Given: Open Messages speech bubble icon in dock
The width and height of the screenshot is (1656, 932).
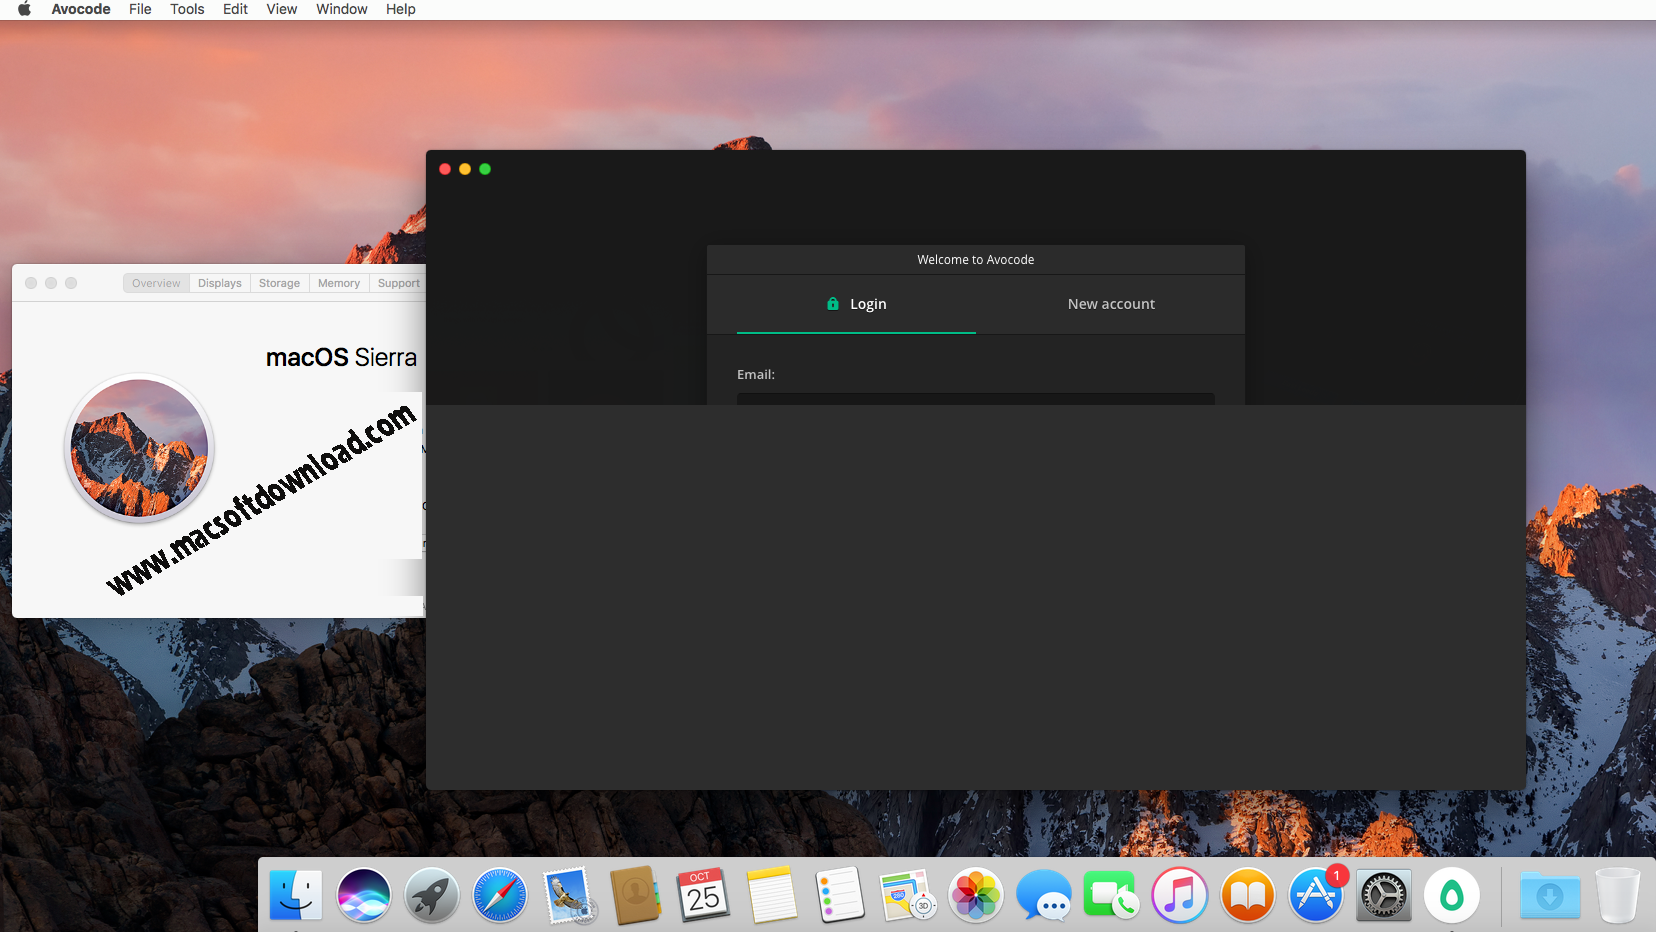Looking at the screenshot, I should (1044, 895).
